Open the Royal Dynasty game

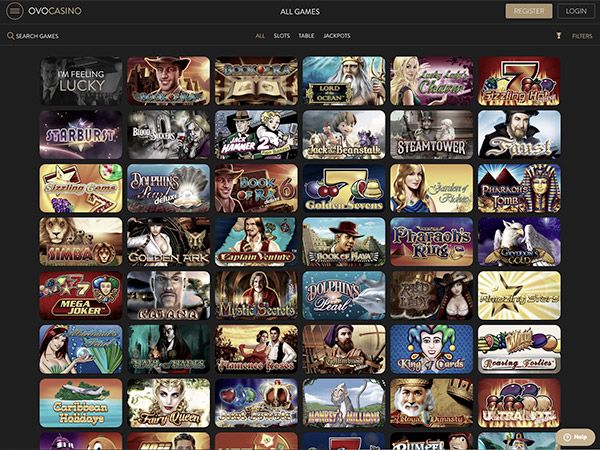(432, 403)
